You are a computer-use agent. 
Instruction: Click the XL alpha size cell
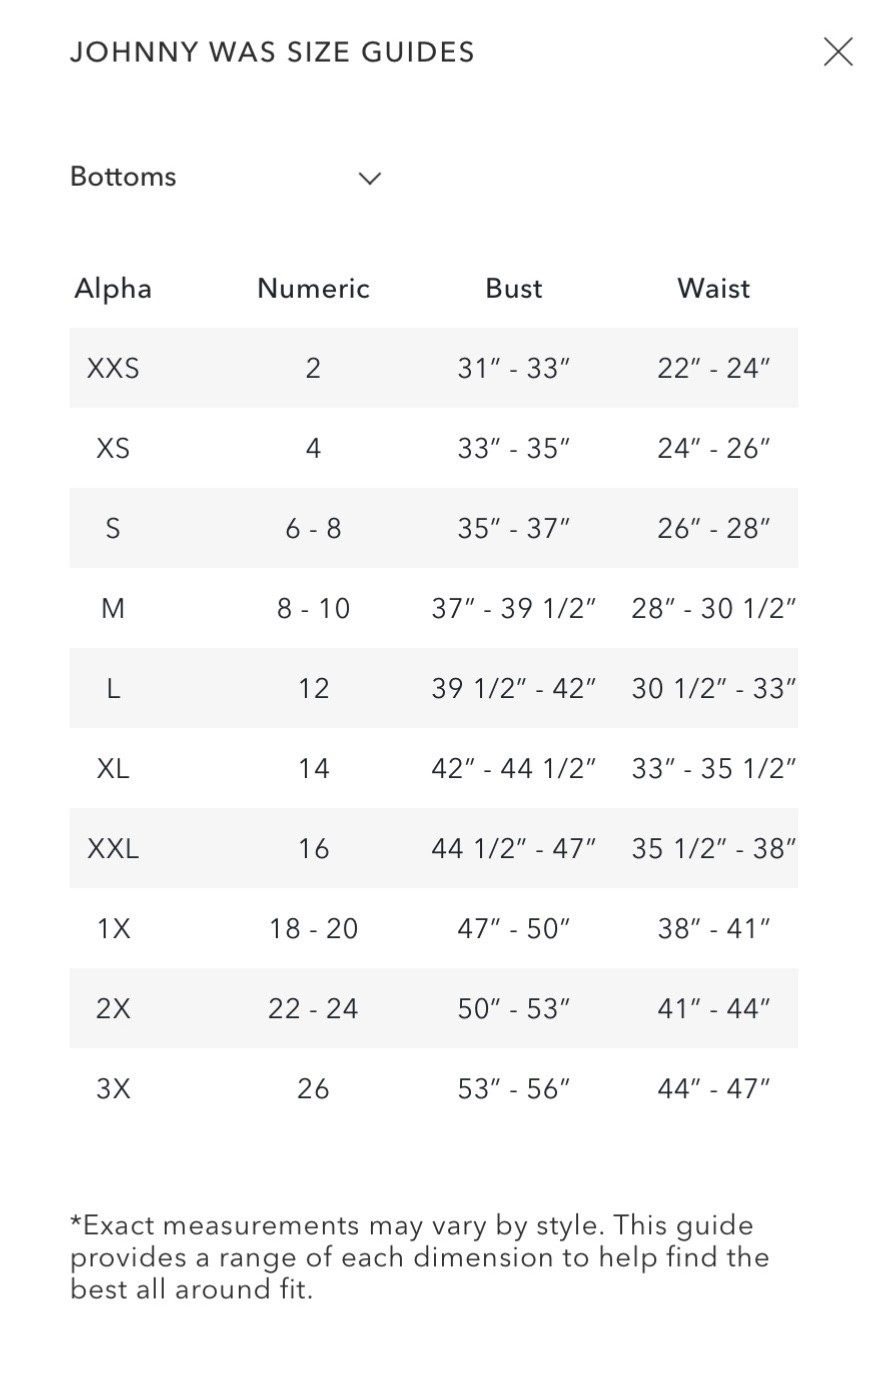point(113,768)
